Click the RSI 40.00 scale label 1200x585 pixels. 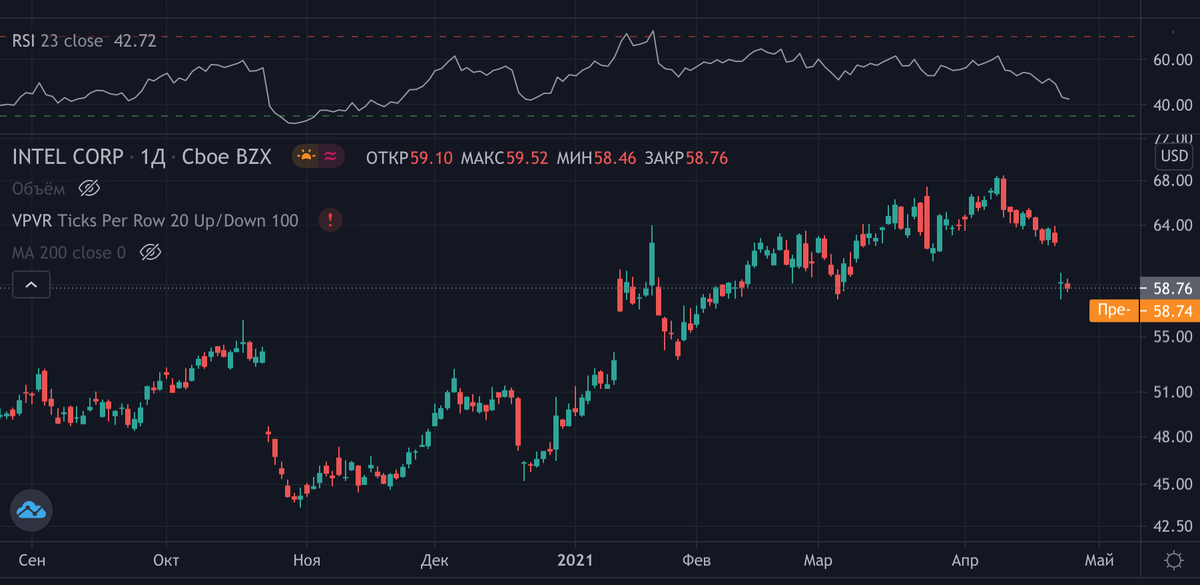tap(1173, 105)
